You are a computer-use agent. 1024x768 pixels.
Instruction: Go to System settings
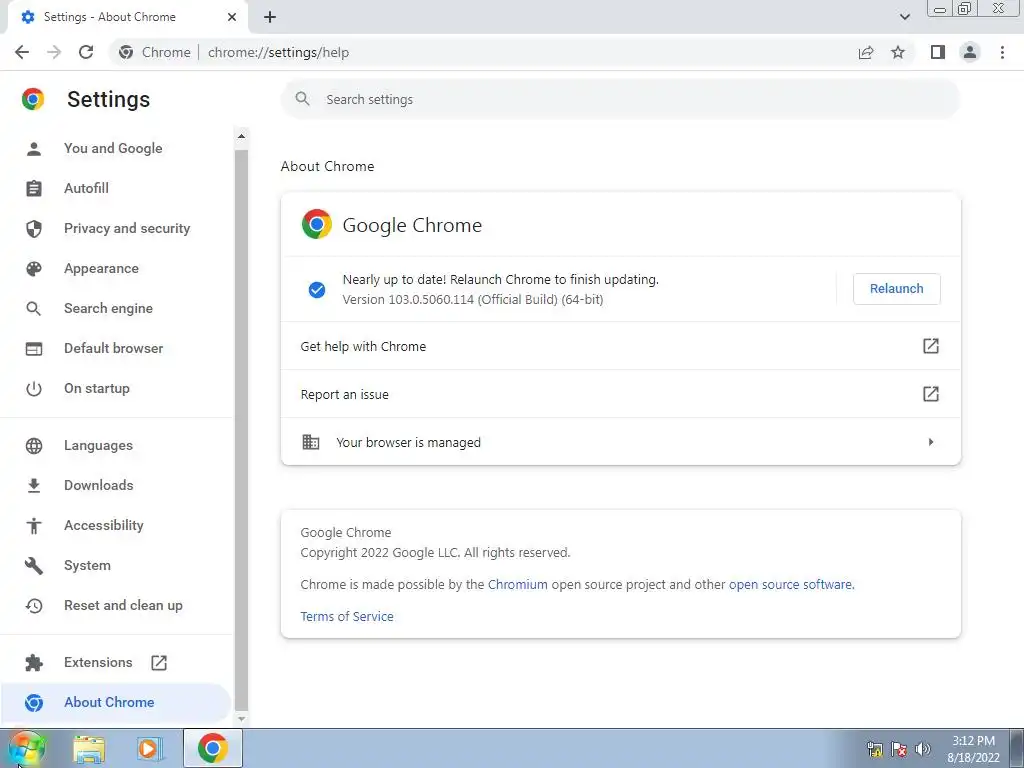(x=87, y=566)
